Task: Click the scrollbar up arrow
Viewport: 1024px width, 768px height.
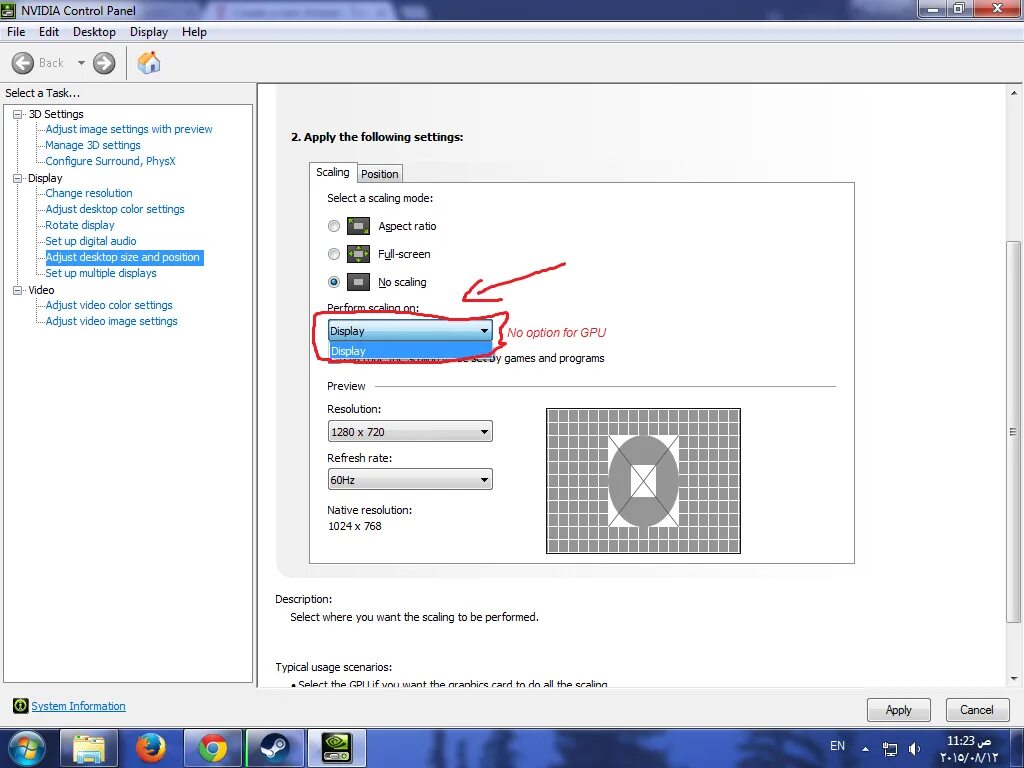Action: [x=1014, y=93]
